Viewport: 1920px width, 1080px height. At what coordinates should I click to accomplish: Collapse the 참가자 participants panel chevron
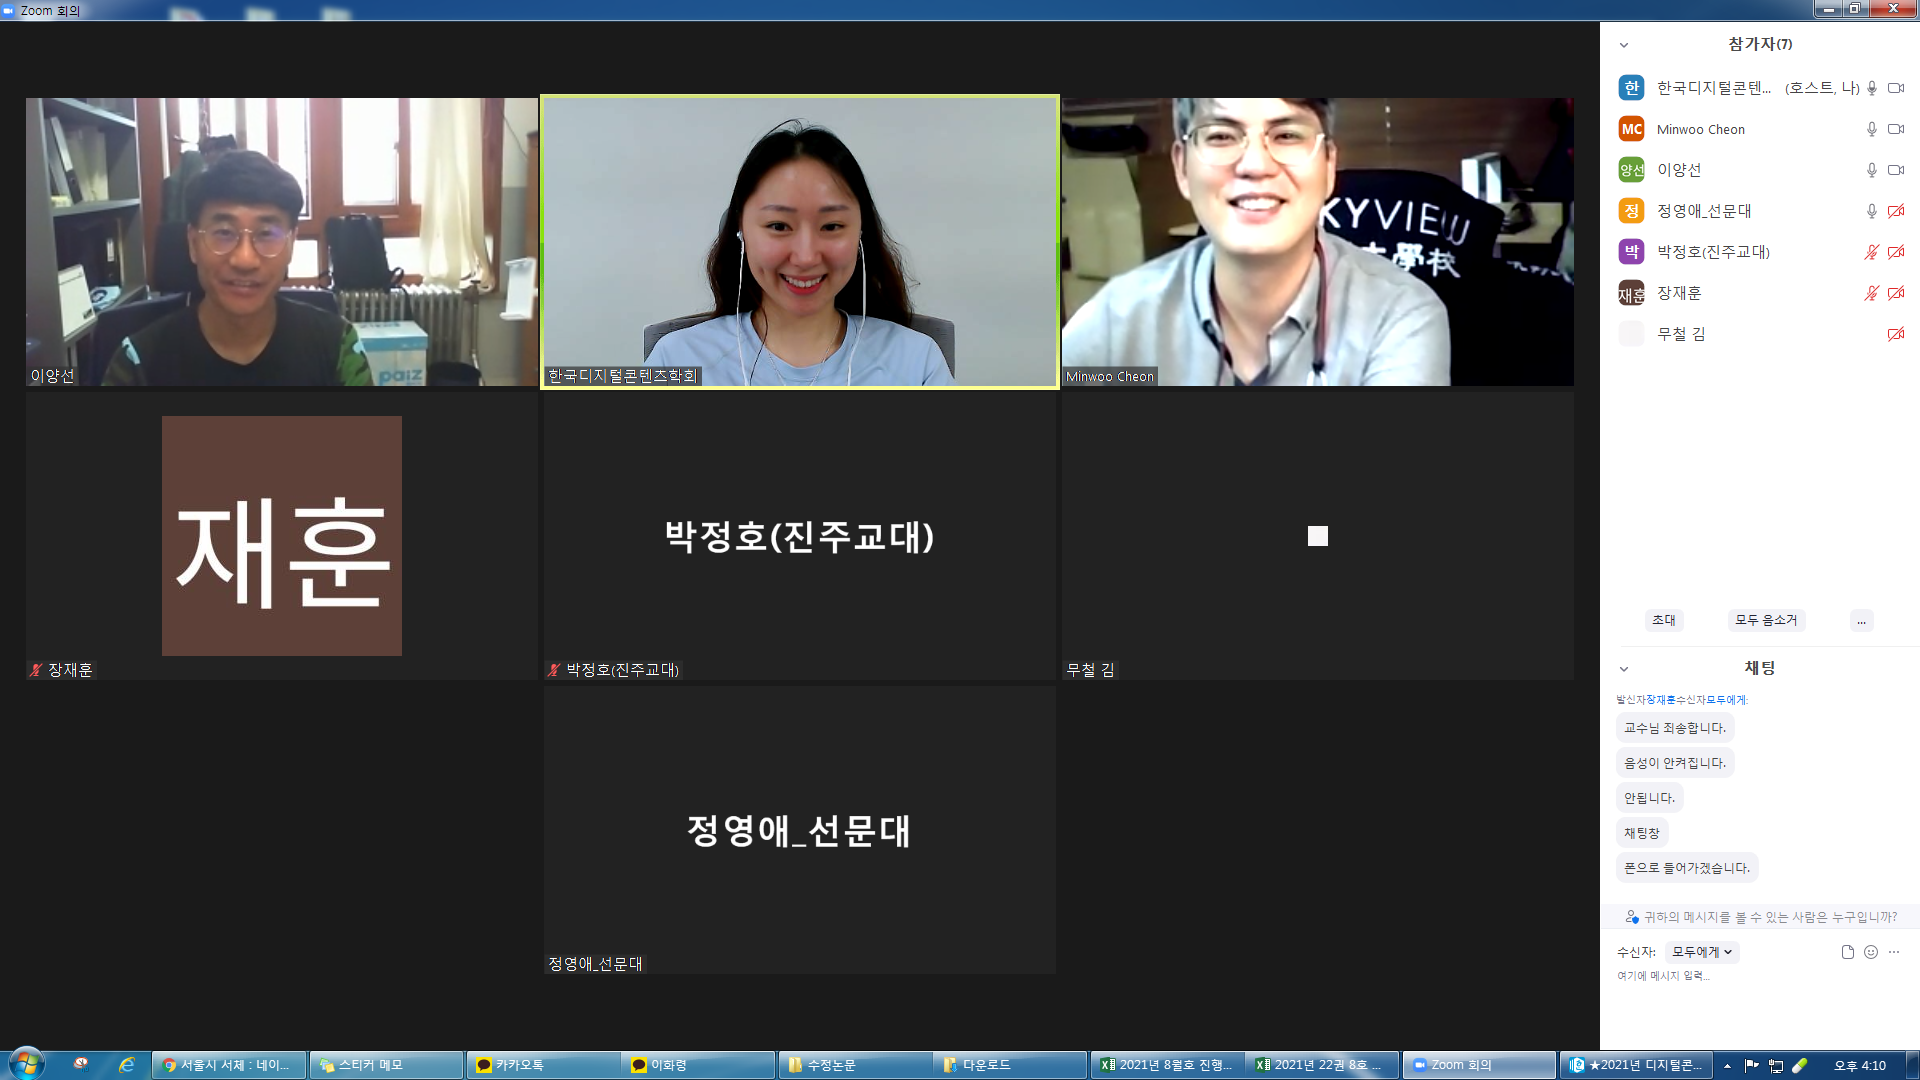1624,45
